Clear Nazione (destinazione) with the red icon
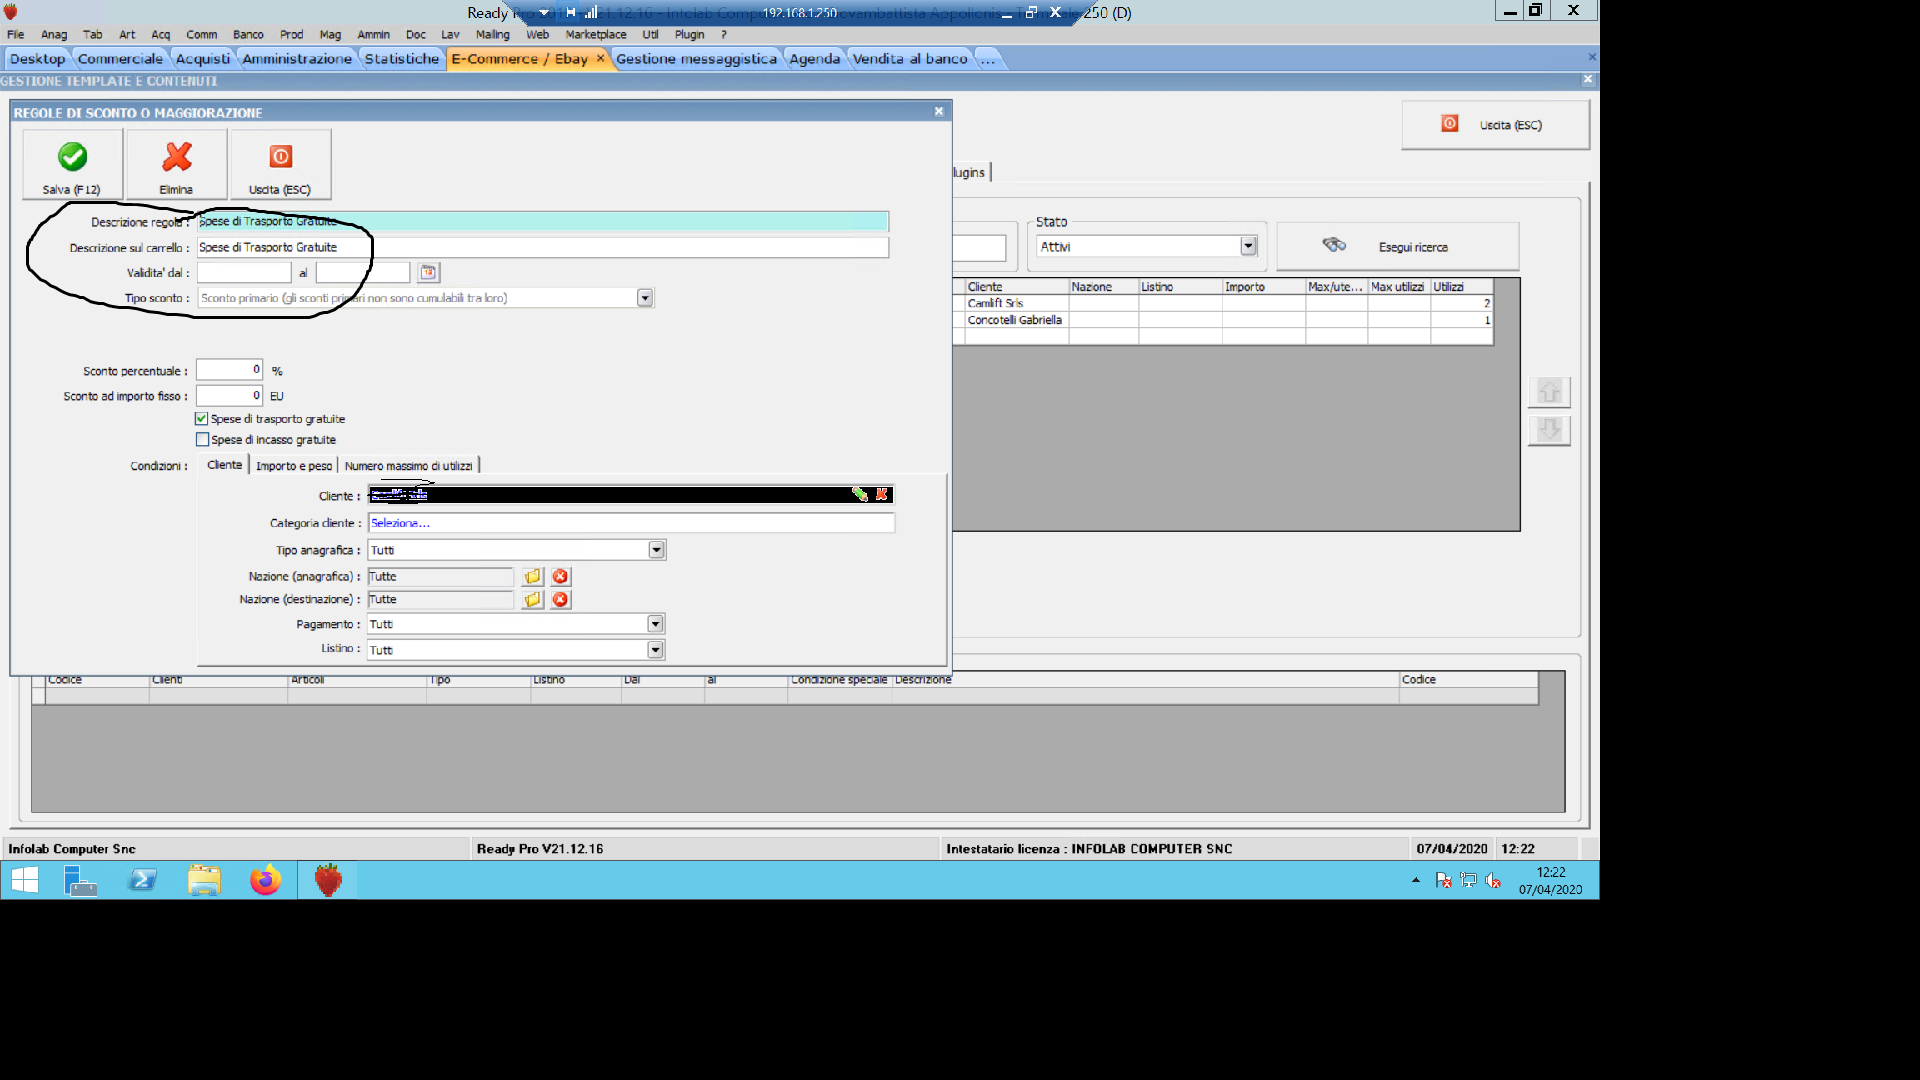Screen dimensions: 1920x1080 click(x=560, y=600)
